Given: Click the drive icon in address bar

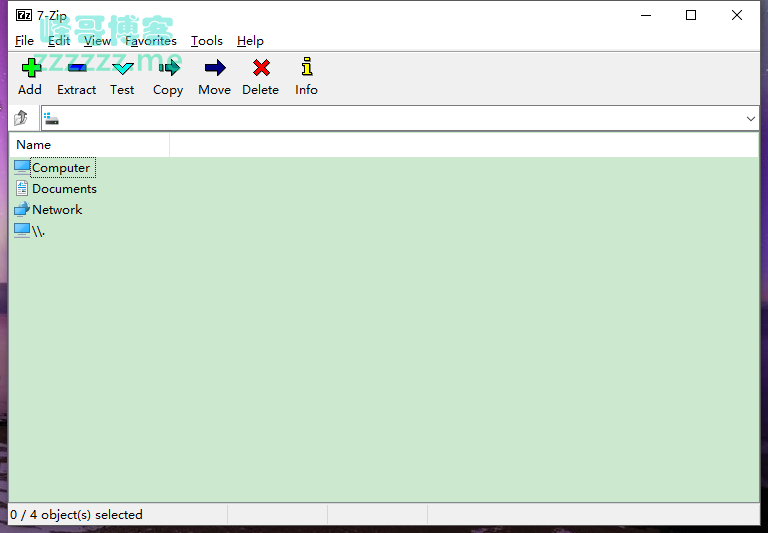Looking at the screenshot, I should [51, 118].
